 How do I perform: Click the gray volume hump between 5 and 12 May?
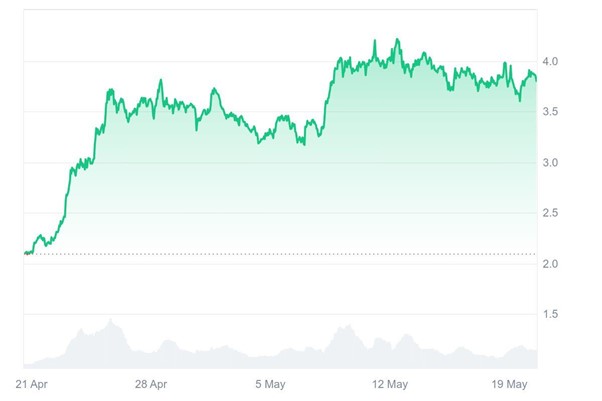pos(346,327)
